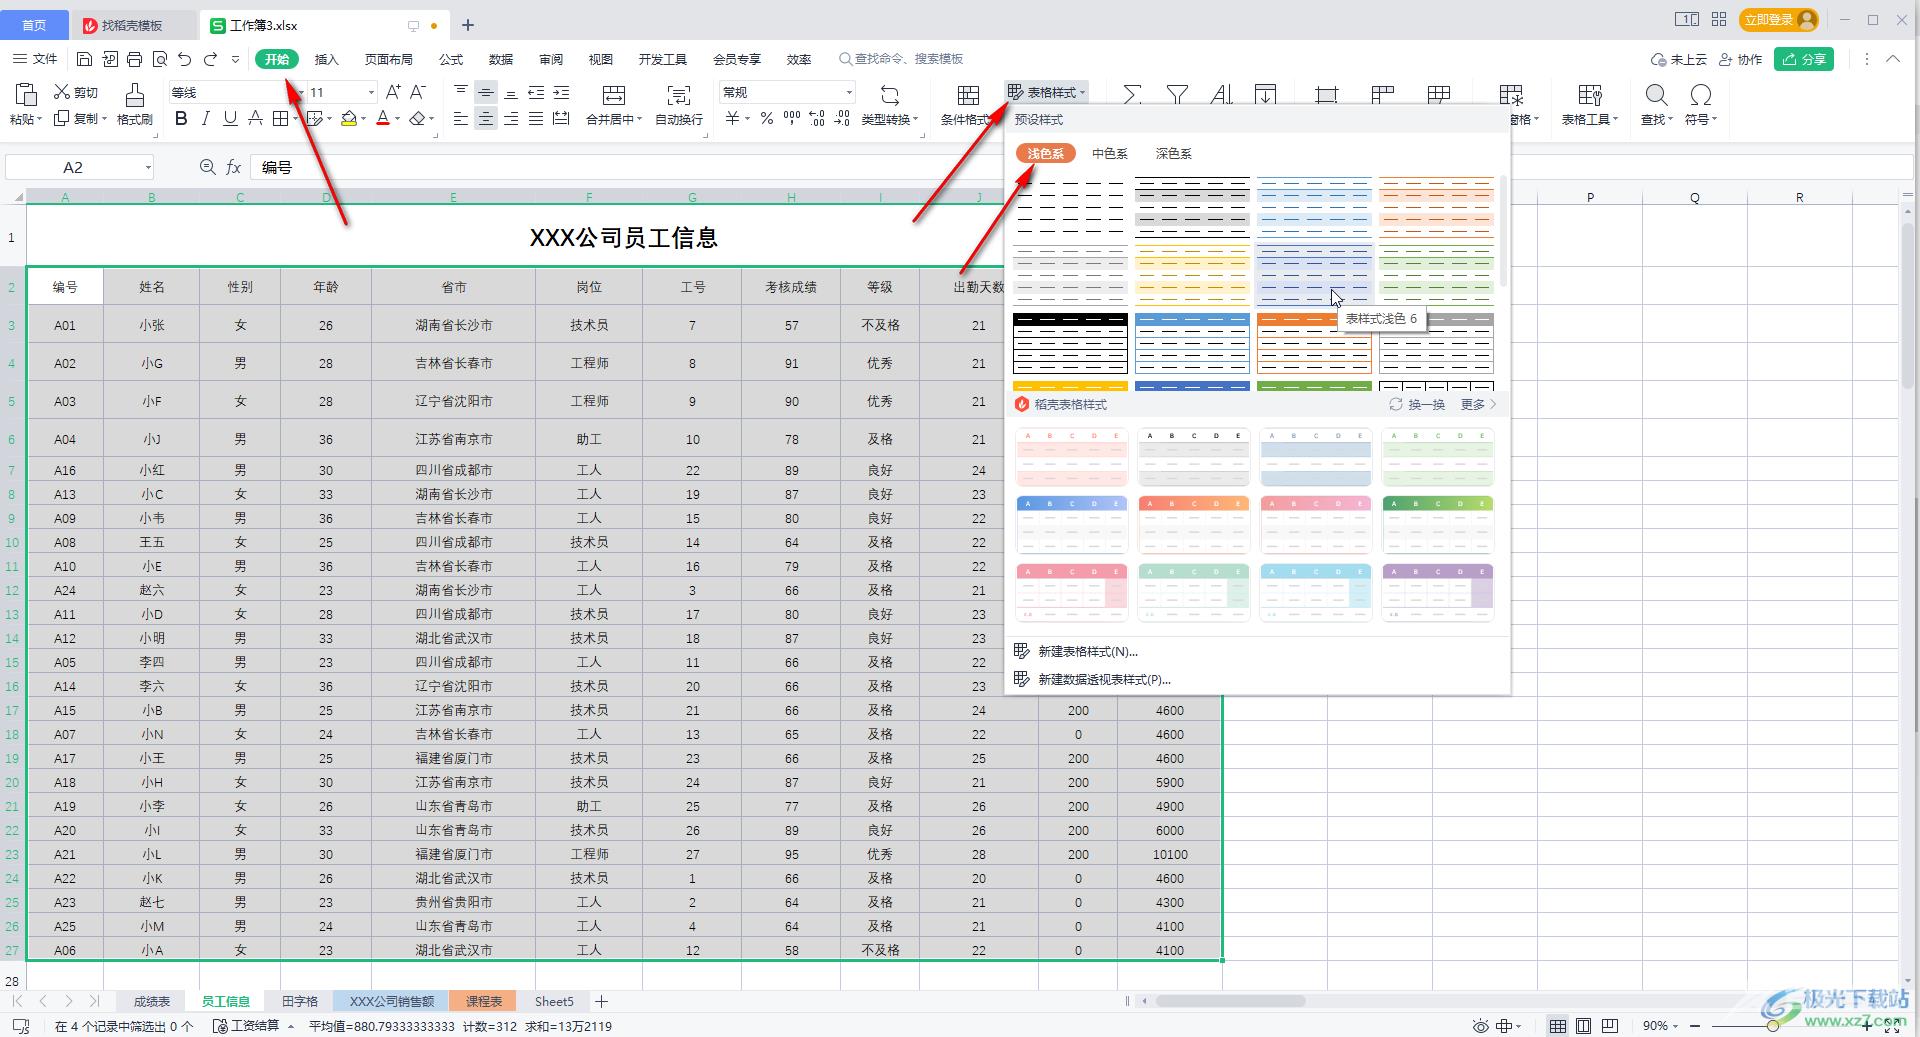
Task: Click the Undo arrow icon
Action: (185, 59)
